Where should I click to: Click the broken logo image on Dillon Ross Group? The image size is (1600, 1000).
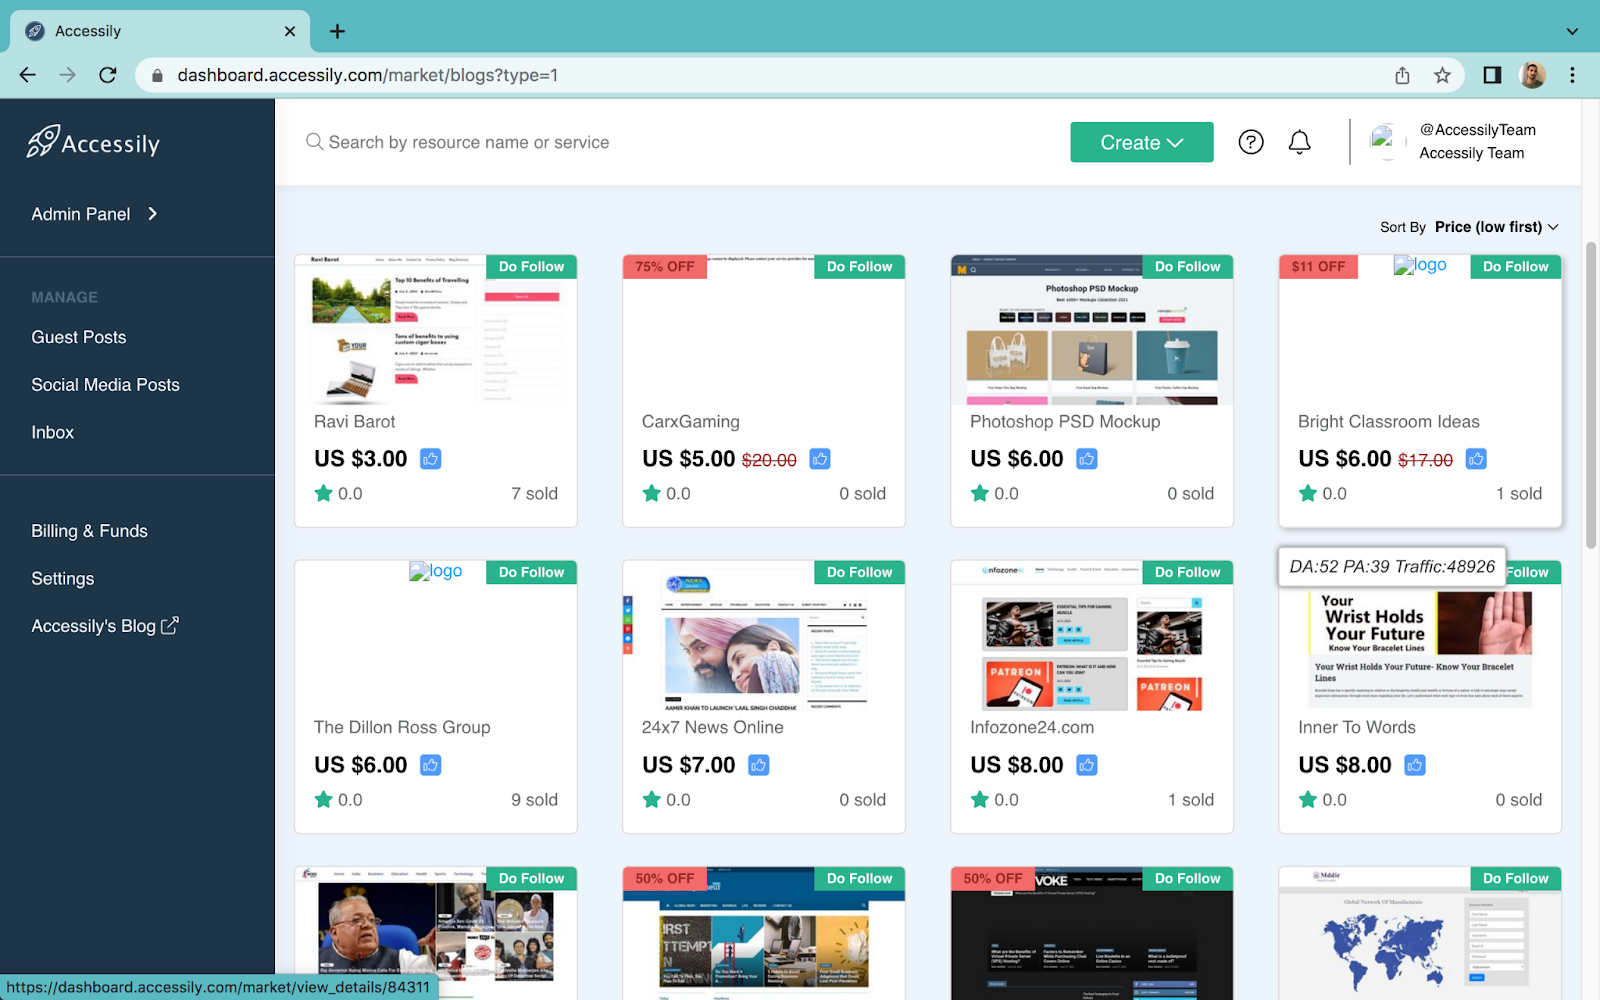pyautogui.click(x=436, y=571)
